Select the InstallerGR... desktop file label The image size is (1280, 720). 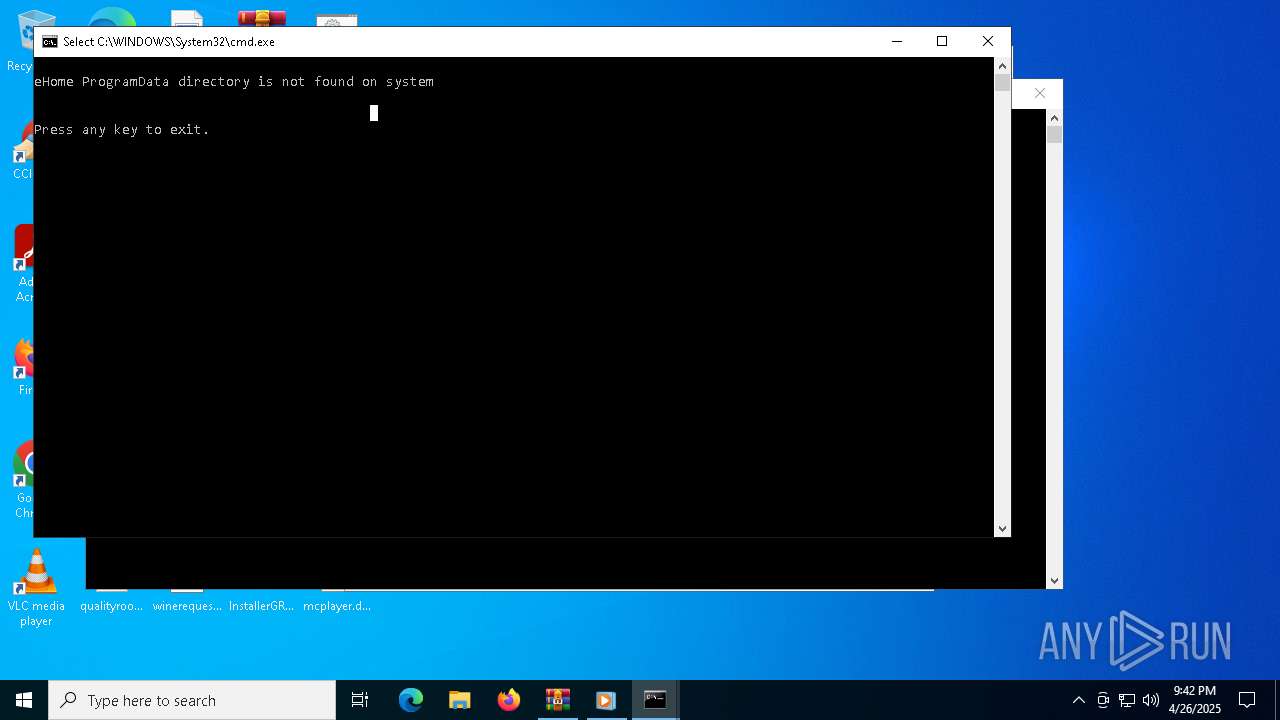[261, 606]
